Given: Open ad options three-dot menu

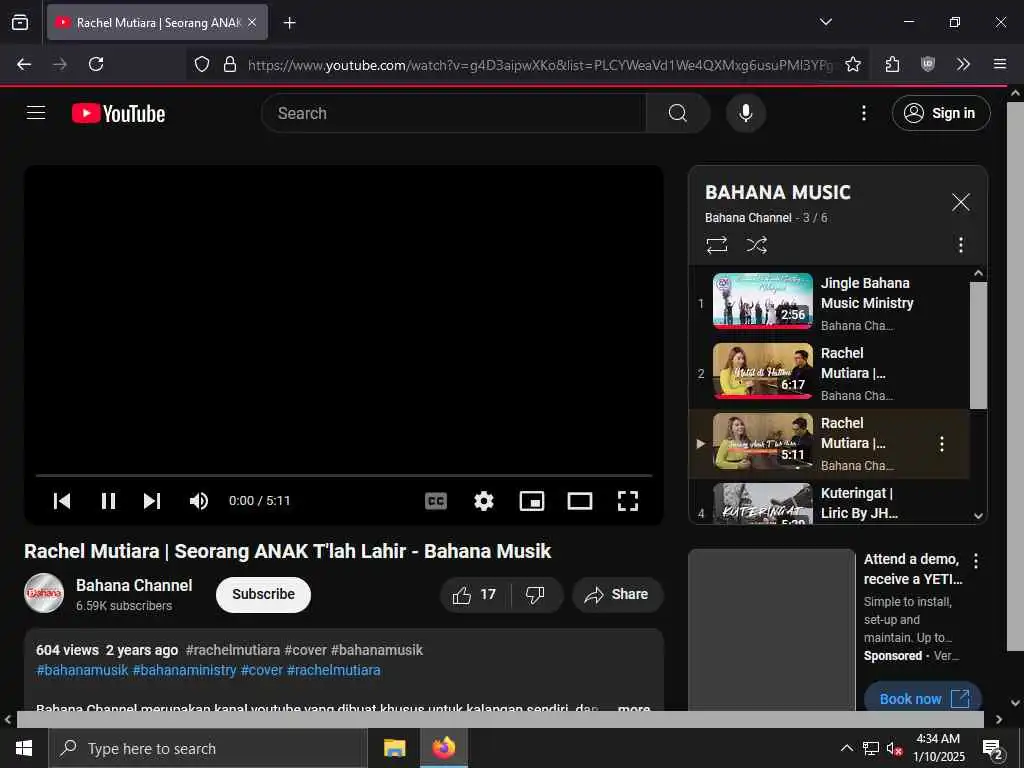Looking at the screenshot, I should (975, 560).
